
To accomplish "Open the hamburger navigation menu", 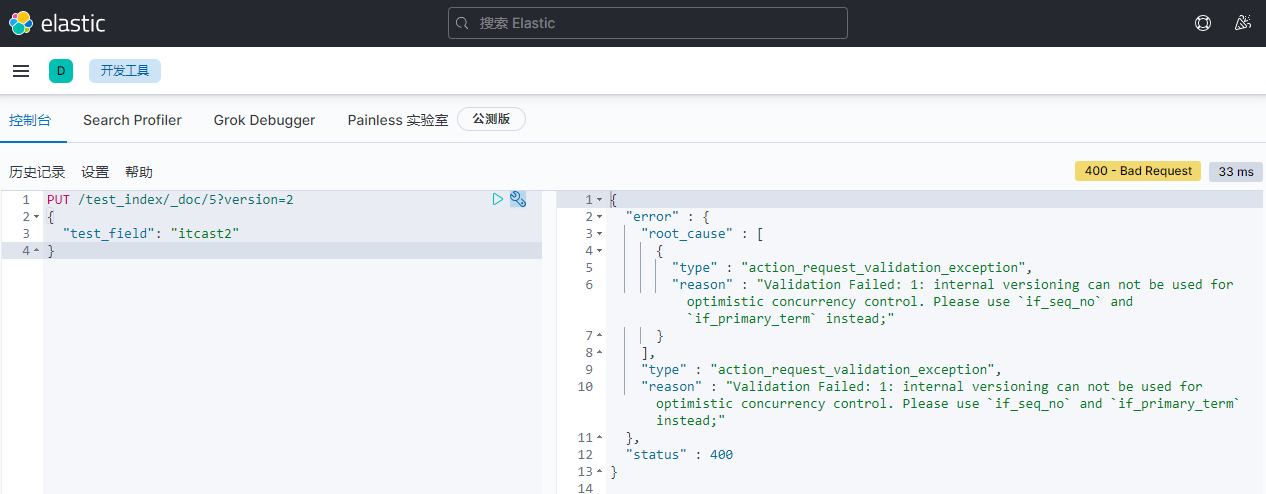I will pos(21,71).
